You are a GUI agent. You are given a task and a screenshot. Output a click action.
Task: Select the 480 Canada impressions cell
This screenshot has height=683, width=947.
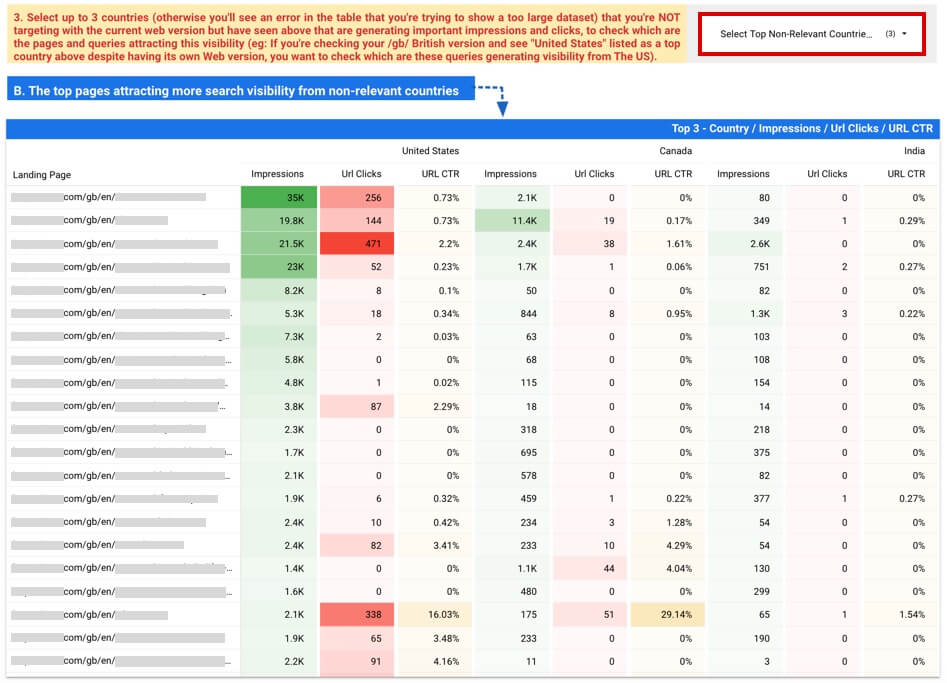[x=512, y=591]
